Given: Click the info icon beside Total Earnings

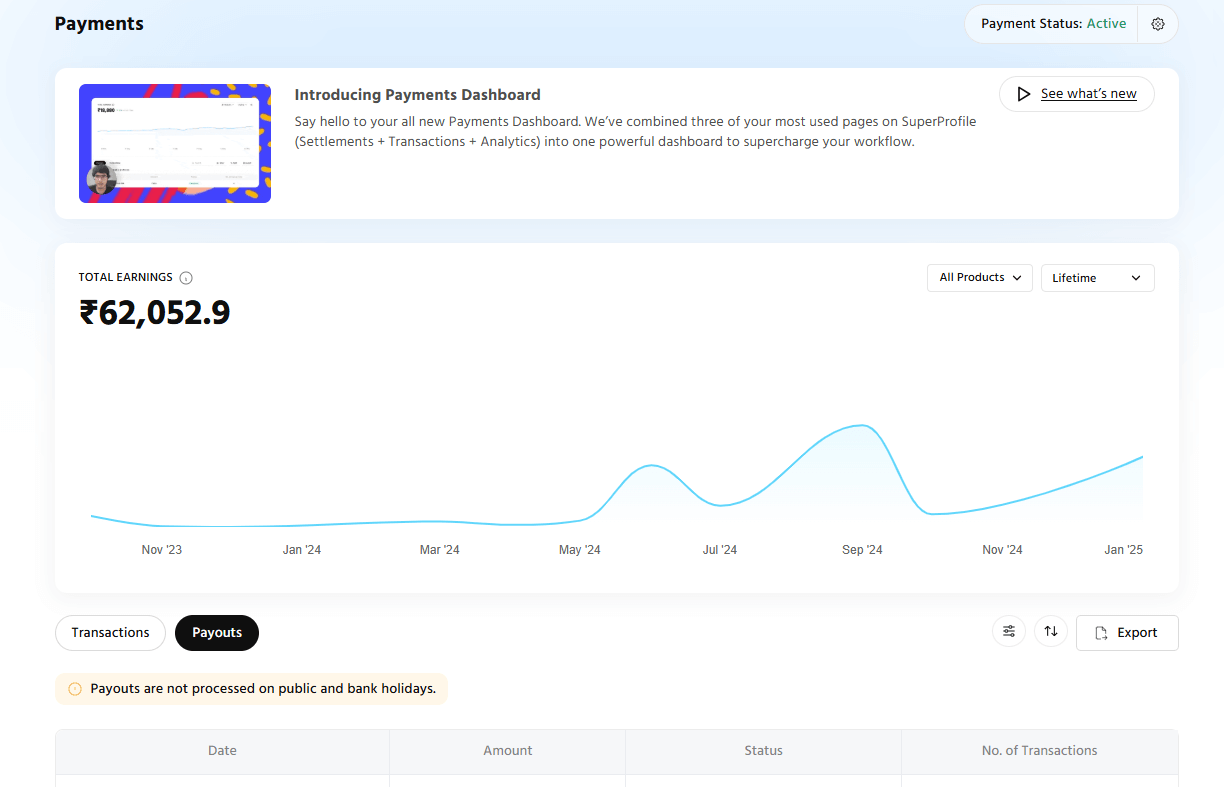Looking at the screenshot, I should [186, 278].
